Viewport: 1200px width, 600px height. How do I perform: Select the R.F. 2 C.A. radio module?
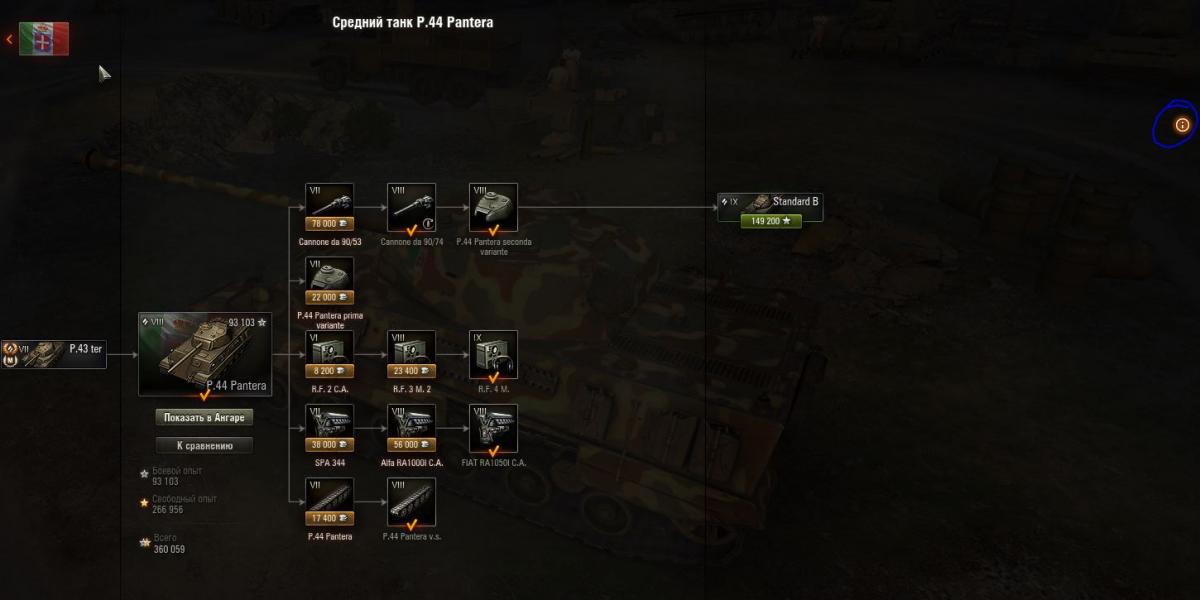pos(329,355)
